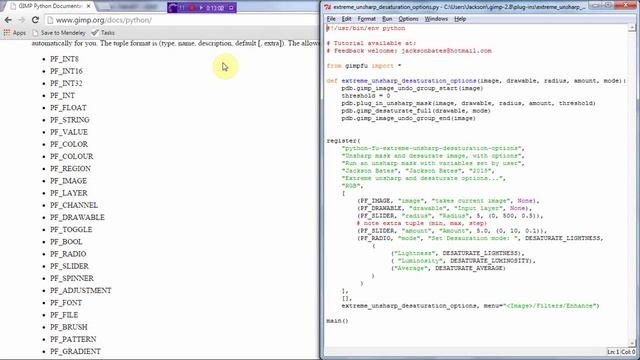The height and width of the screenshot is (360, 640).
Task: Click PF_CHANNEL in the list
Action: 74,205
